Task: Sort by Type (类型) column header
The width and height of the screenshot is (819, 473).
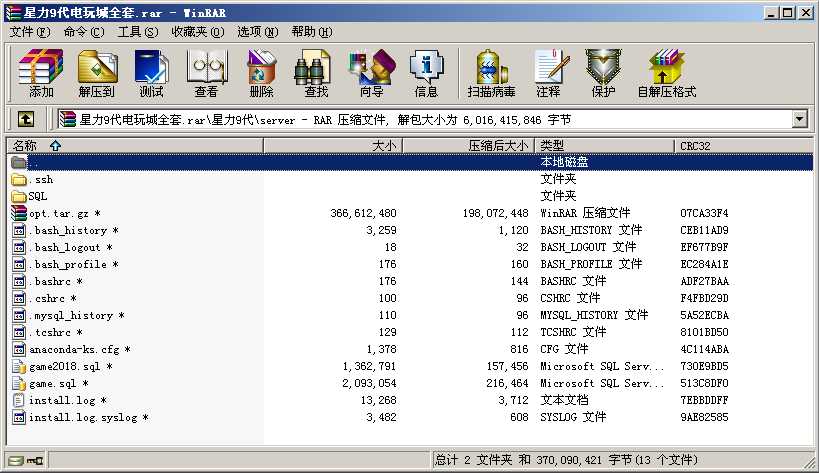Action: point(604,146)
